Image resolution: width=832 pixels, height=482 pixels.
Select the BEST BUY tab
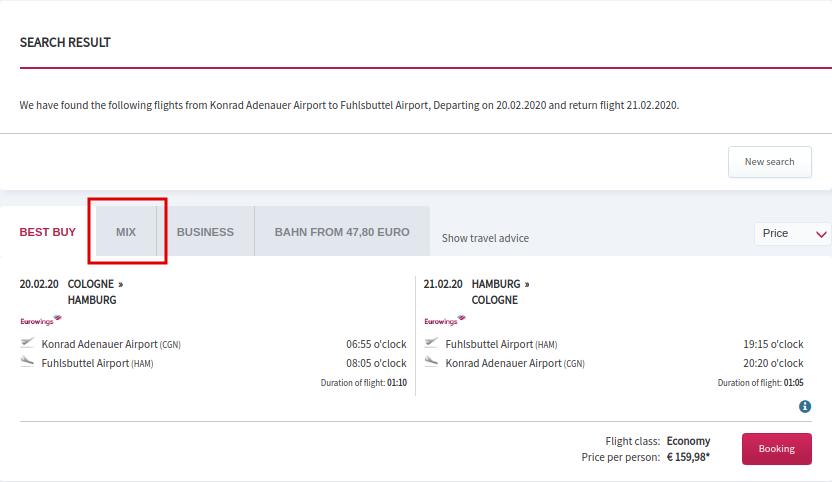point(48,232)
